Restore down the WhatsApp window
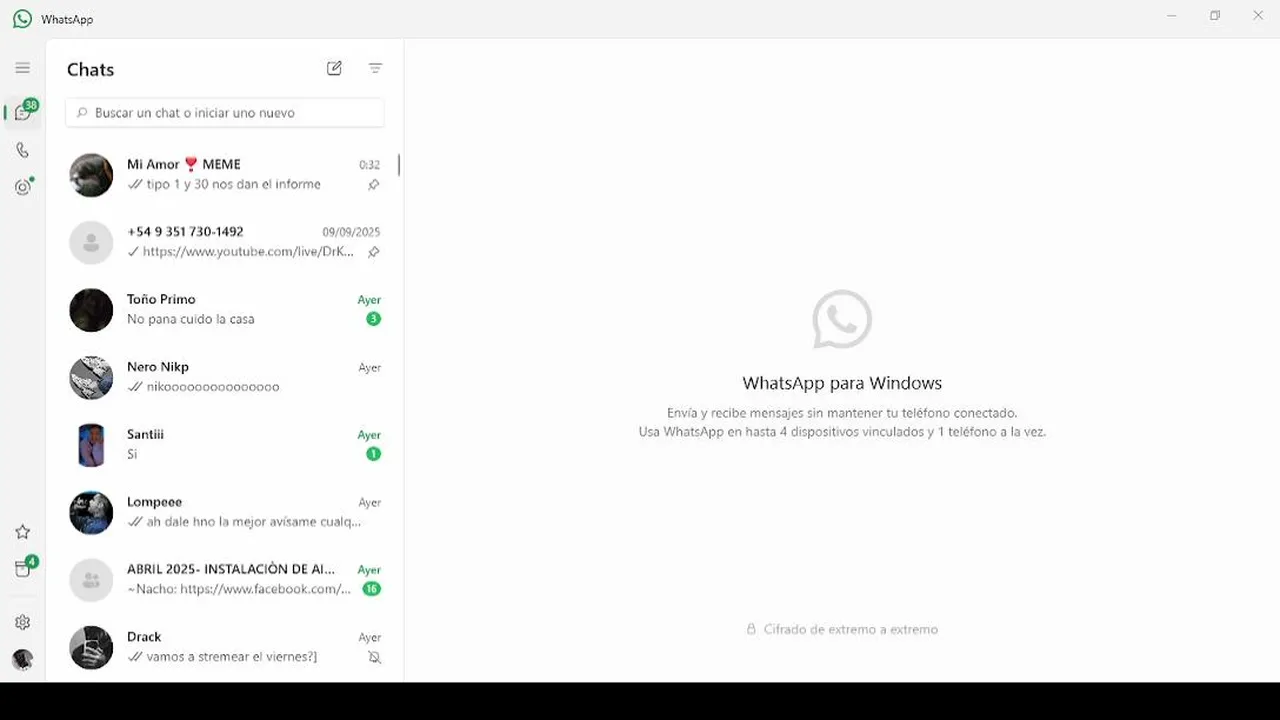The width and height of the screenshot is (1280, 720). click(x=1215, y=16)
